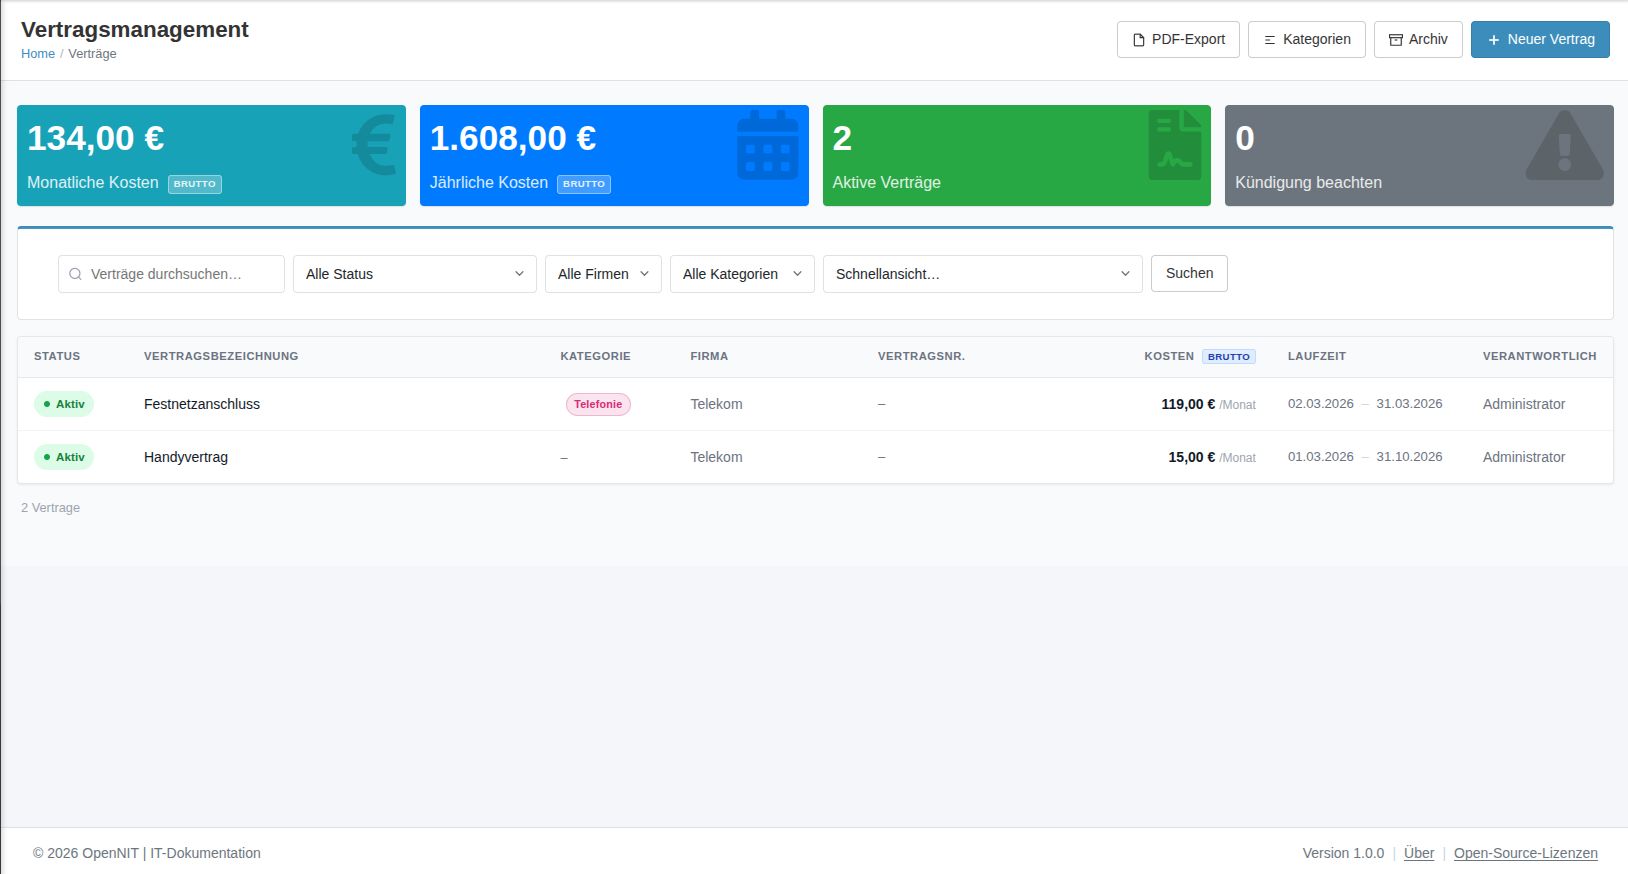Click the magnifier icon in the search field

[75, 274]
